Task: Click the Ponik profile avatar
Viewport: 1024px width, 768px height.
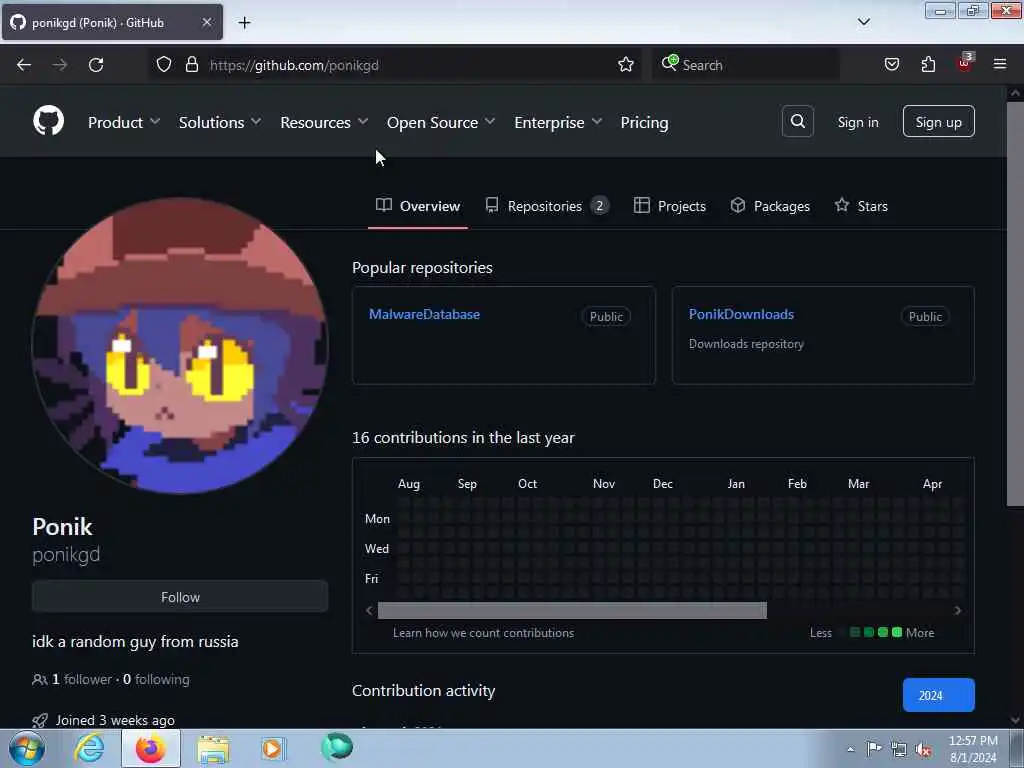Action: (x=180, y=346)
